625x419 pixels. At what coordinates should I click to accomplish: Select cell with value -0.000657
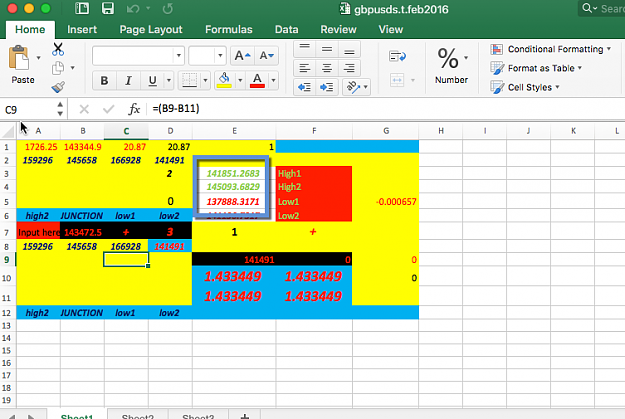click(x=386, y=202)
